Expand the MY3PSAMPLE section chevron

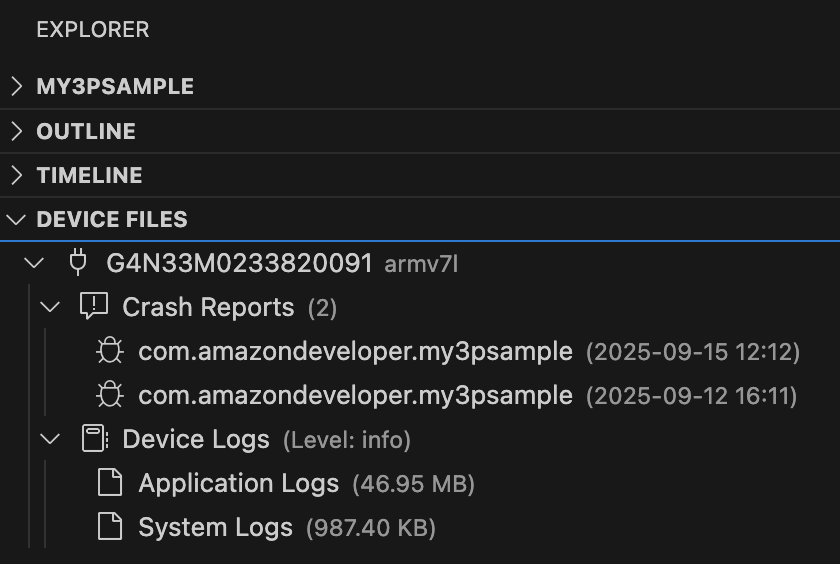tap(16, 86)
